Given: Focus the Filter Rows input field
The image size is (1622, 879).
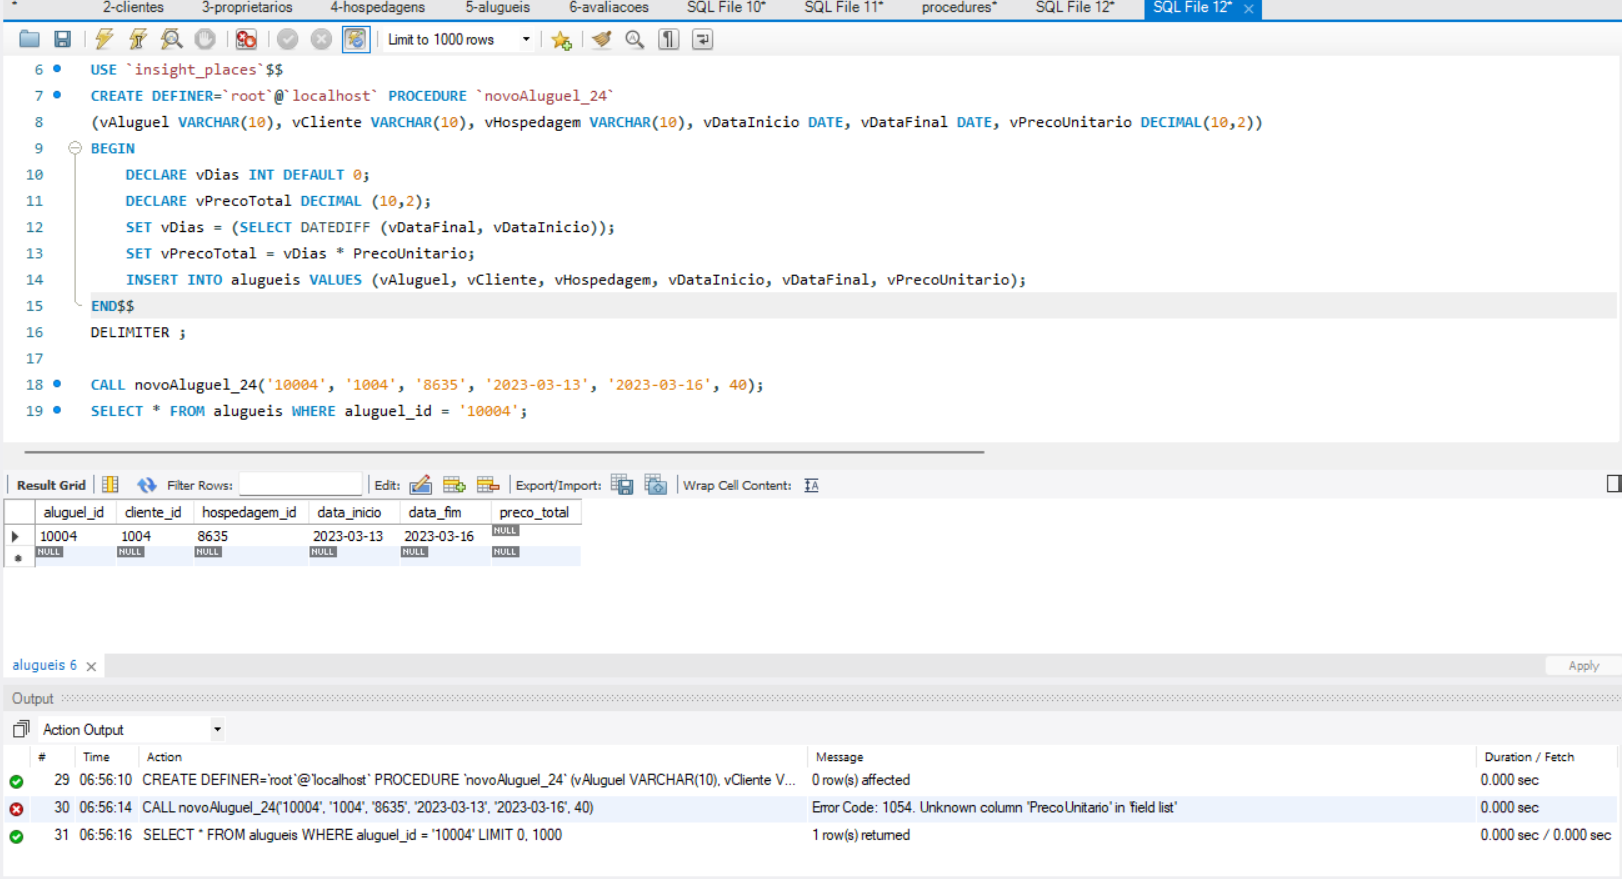Looking at the screenshot, I should [x=300, y=485].
